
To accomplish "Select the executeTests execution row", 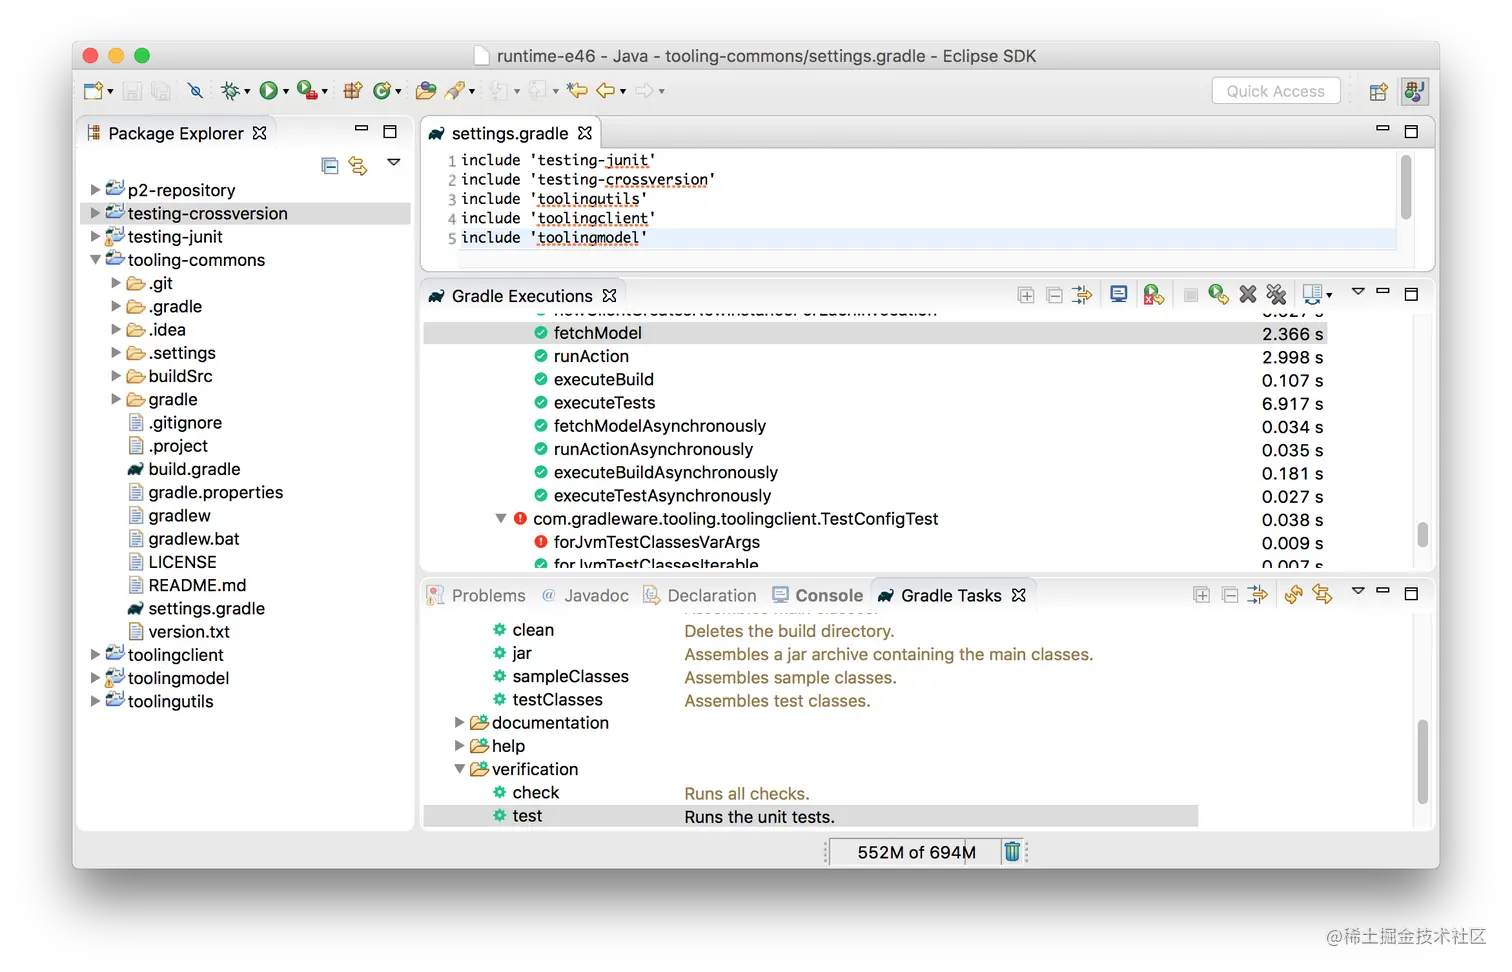I will tap(875, 402).
